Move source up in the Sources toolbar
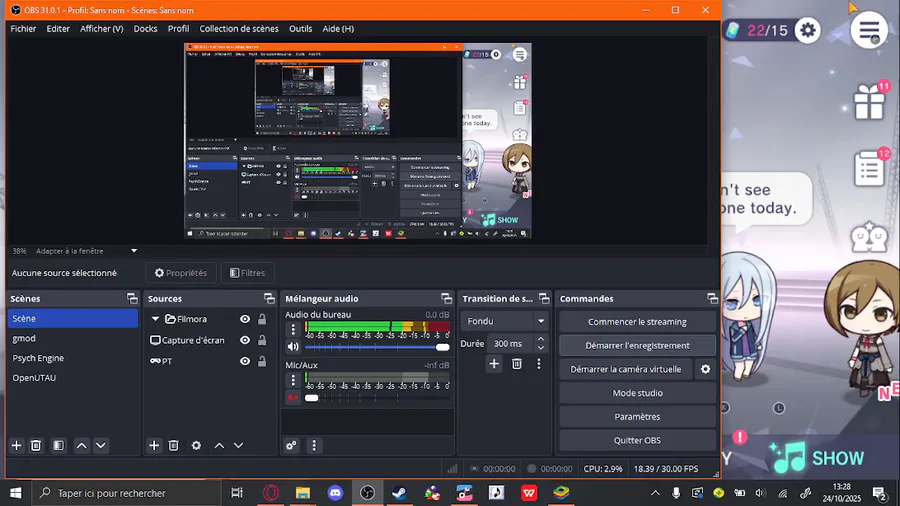This screenshot has height=506, width=900. click(219, 445)
